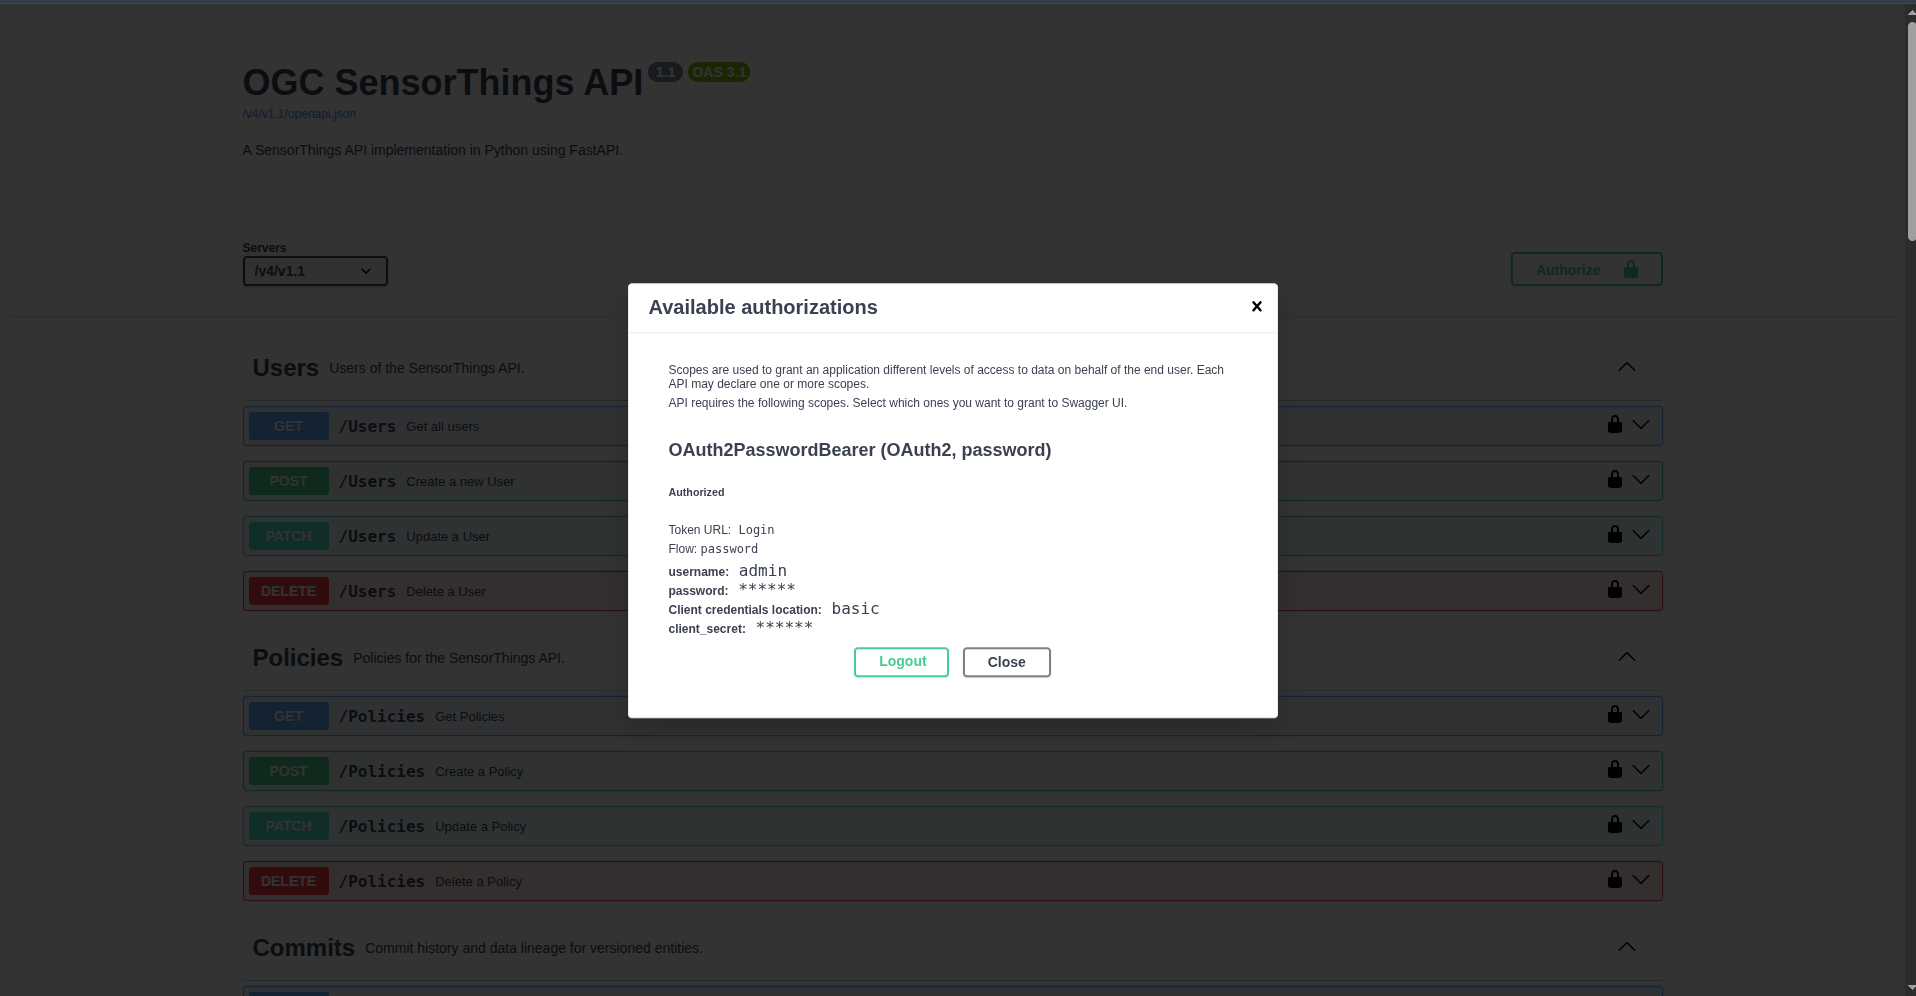Click the 'Delete a User' description
1916x996 pixels.
(446, 592)
